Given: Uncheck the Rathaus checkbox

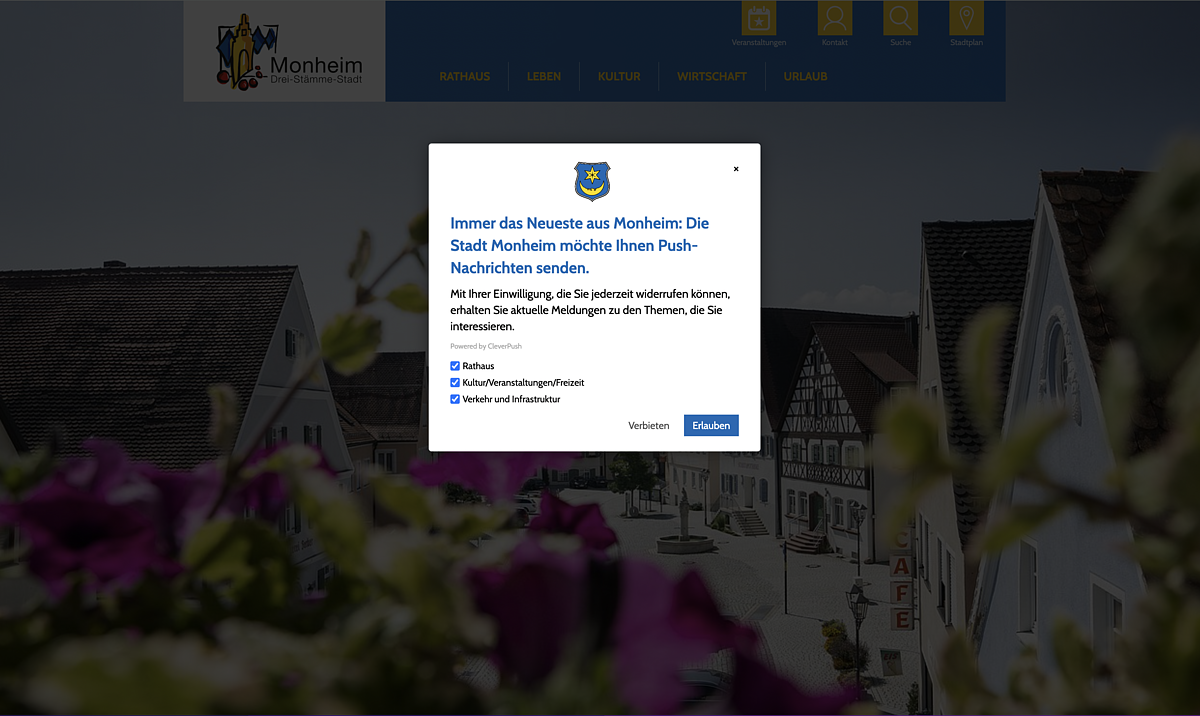Looking at the screenshot, I should (455, 366).
